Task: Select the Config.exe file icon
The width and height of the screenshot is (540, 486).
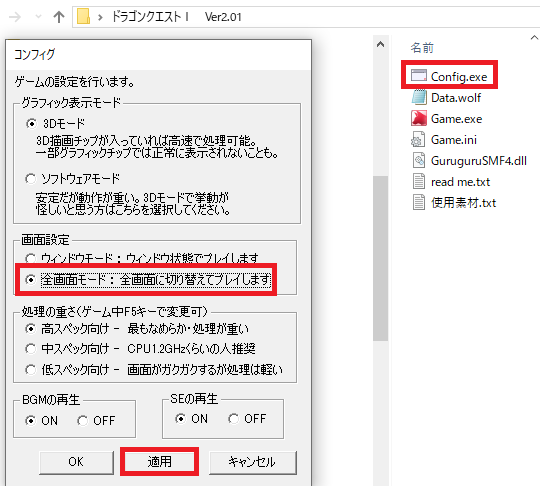Action: click(x=419, y=75)
